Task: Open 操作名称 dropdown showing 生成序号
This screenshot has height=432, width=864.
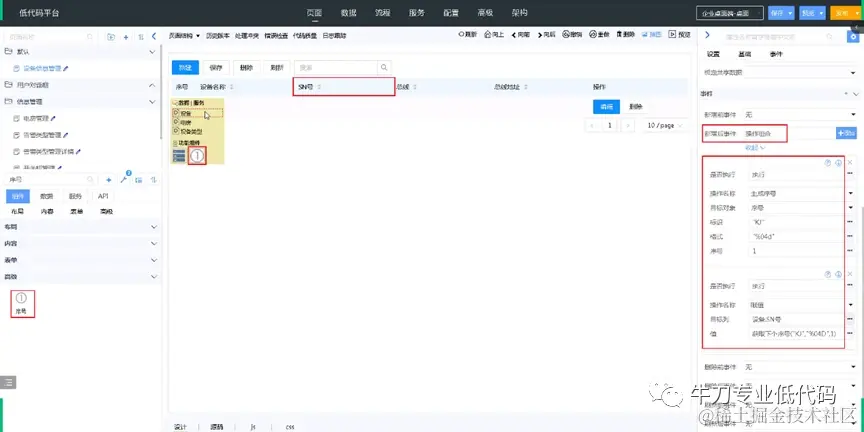Action: click(802, 193)
